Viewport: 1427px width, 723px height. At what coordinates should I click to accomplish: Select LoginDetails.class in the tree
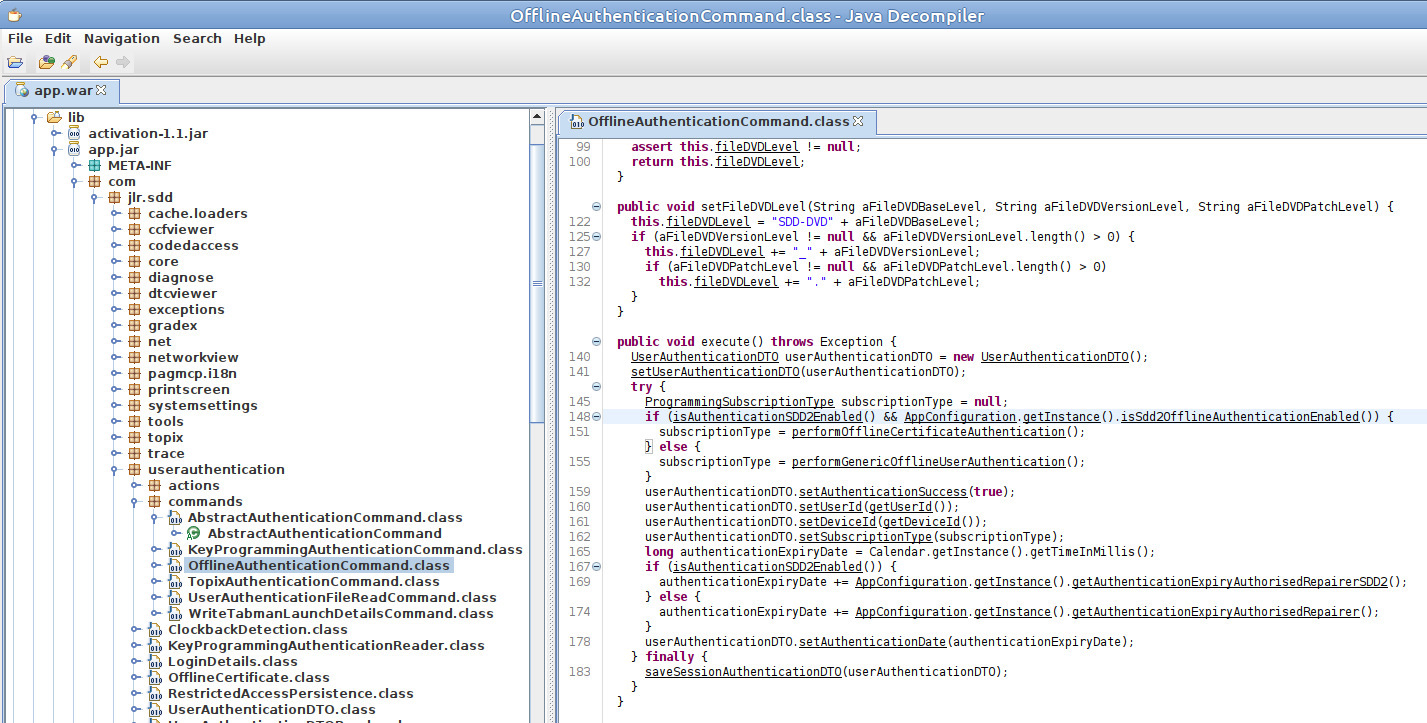point(232,662)
